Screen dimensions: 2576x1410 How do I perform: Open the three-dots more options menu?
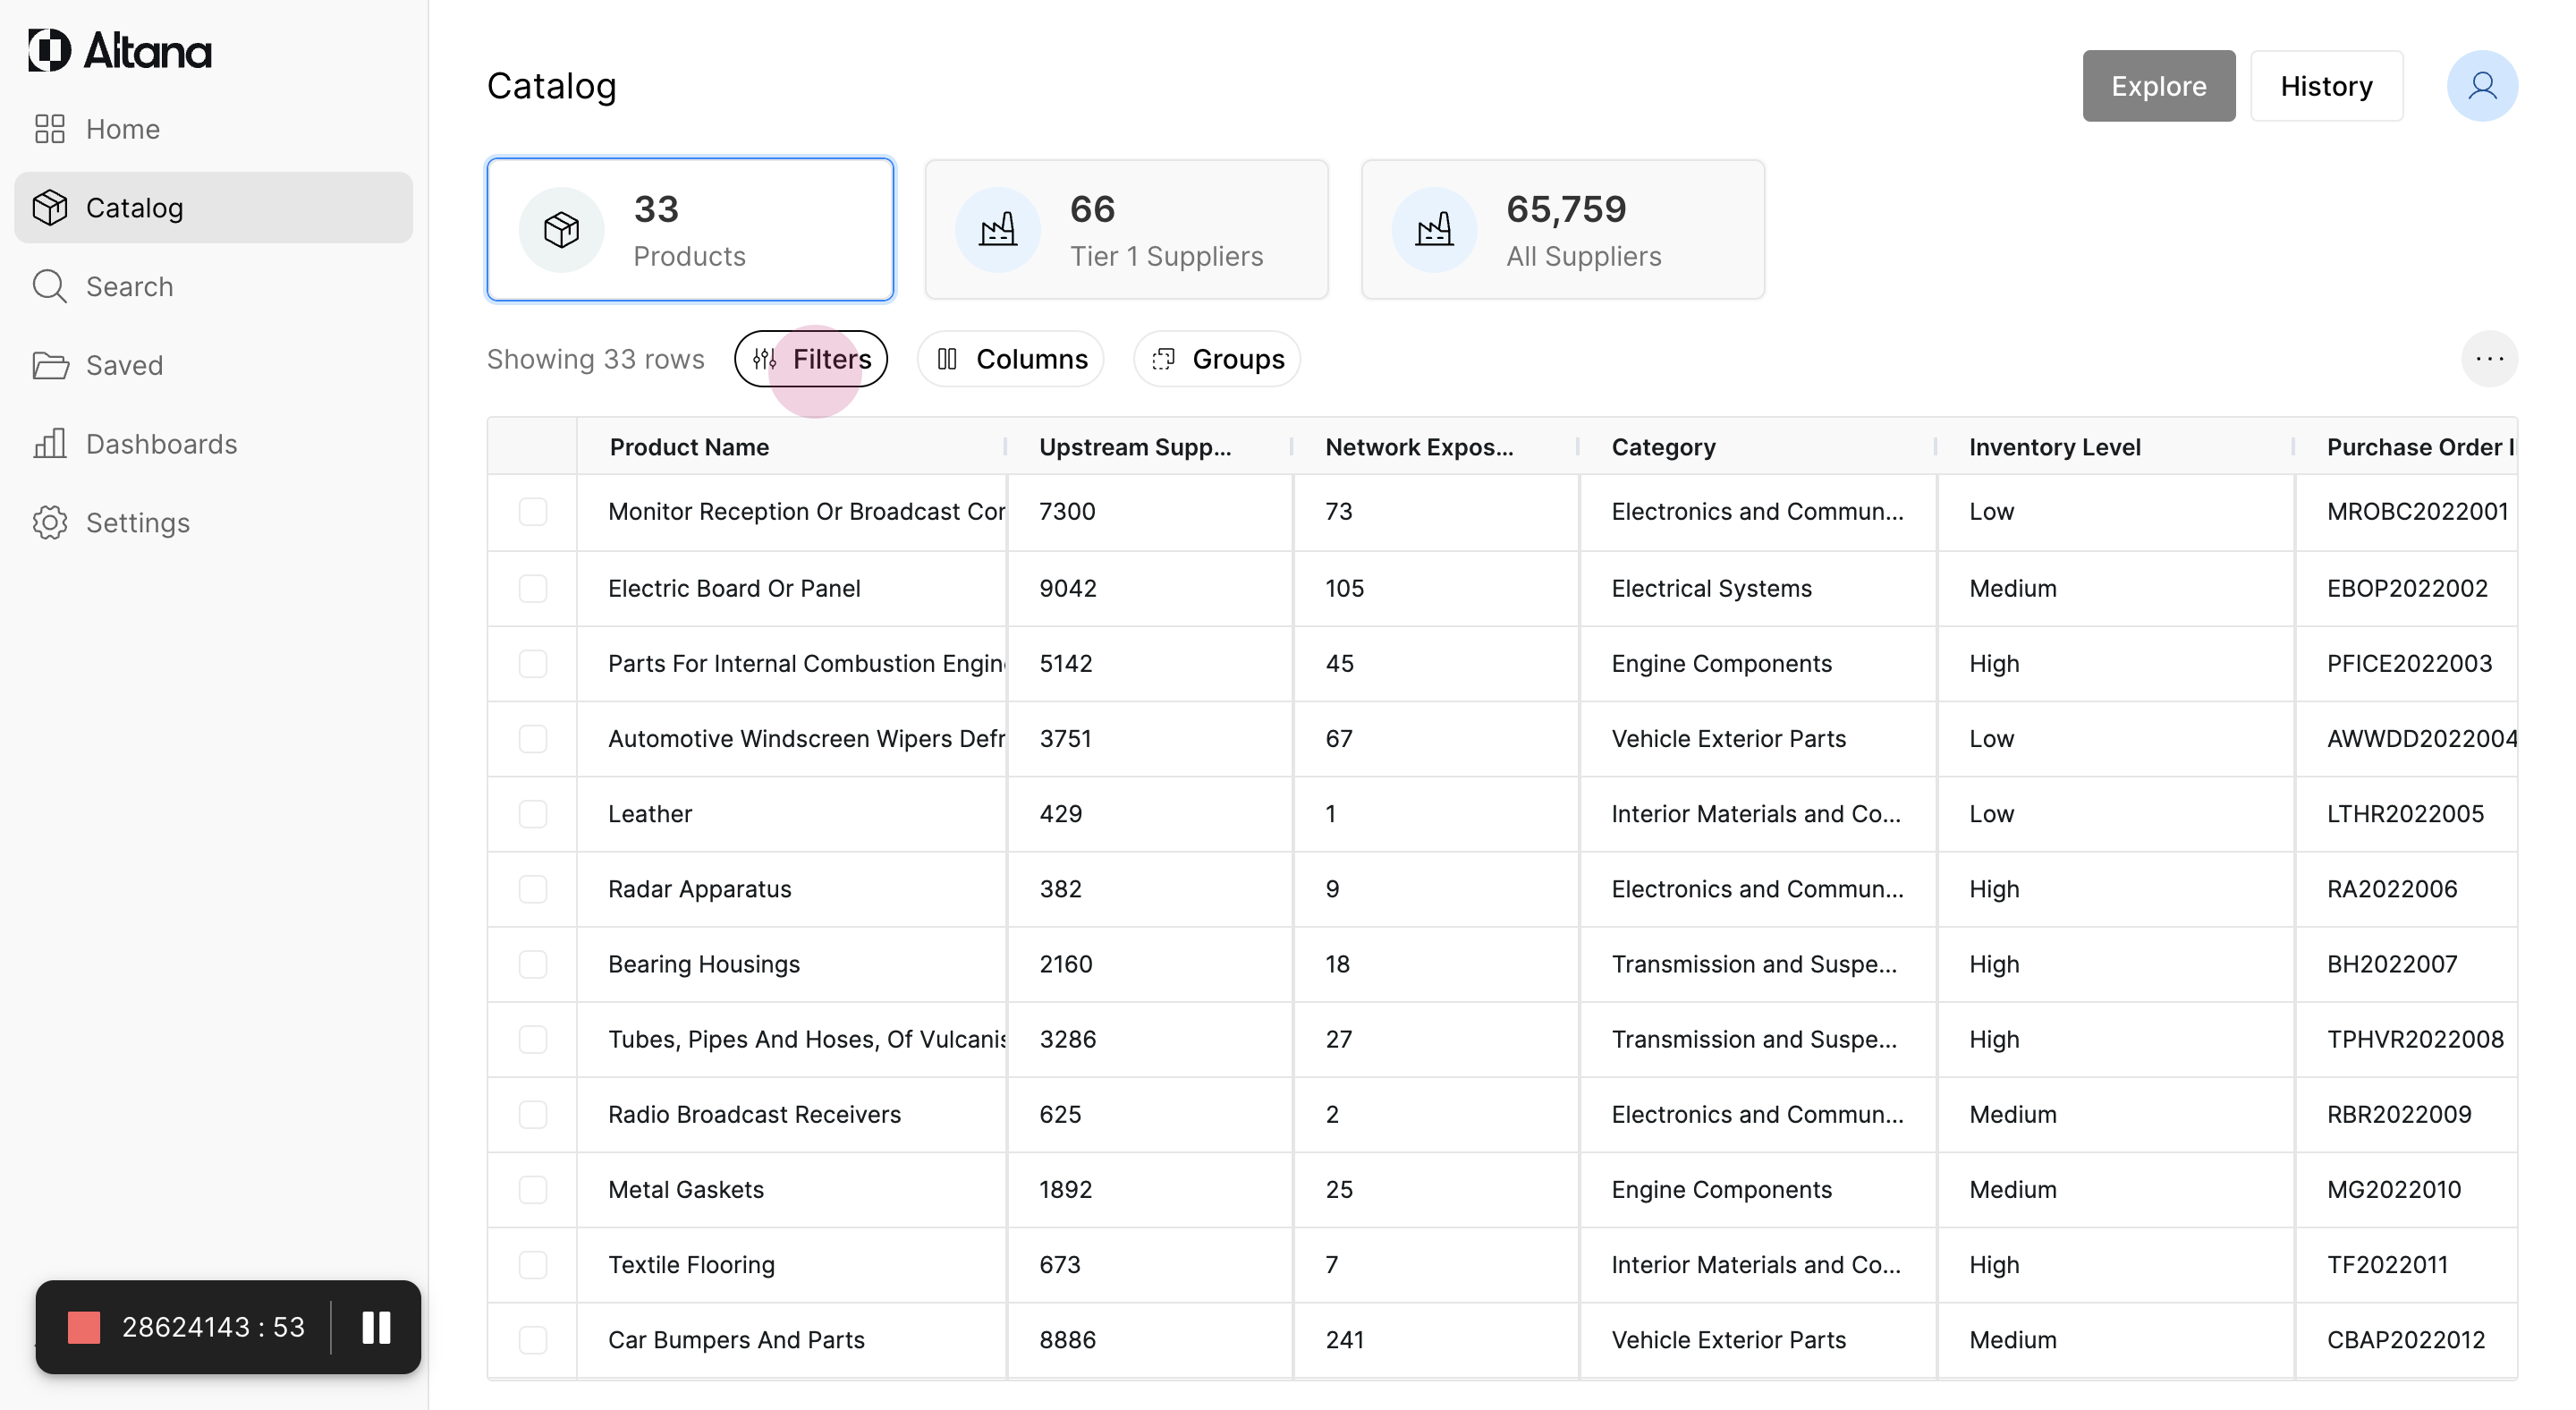(x=2489, y=359)
